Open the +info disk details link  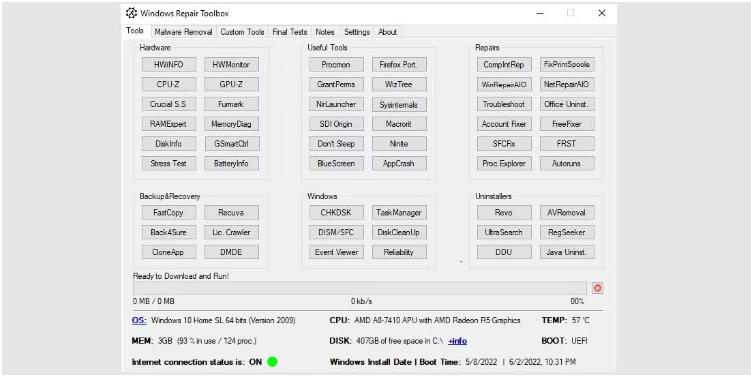457,341
